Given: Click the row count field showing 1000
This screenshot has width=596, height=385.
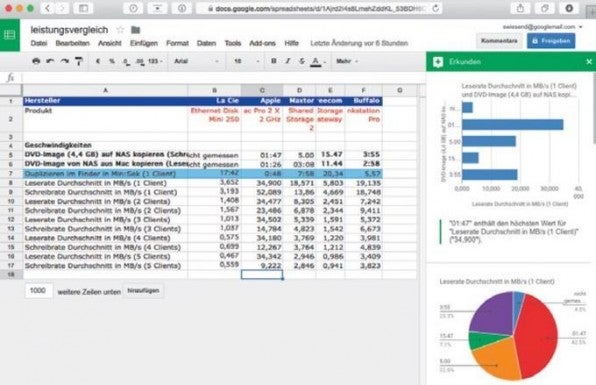Looking at the screenshot, I should click(x=39, y=291).
